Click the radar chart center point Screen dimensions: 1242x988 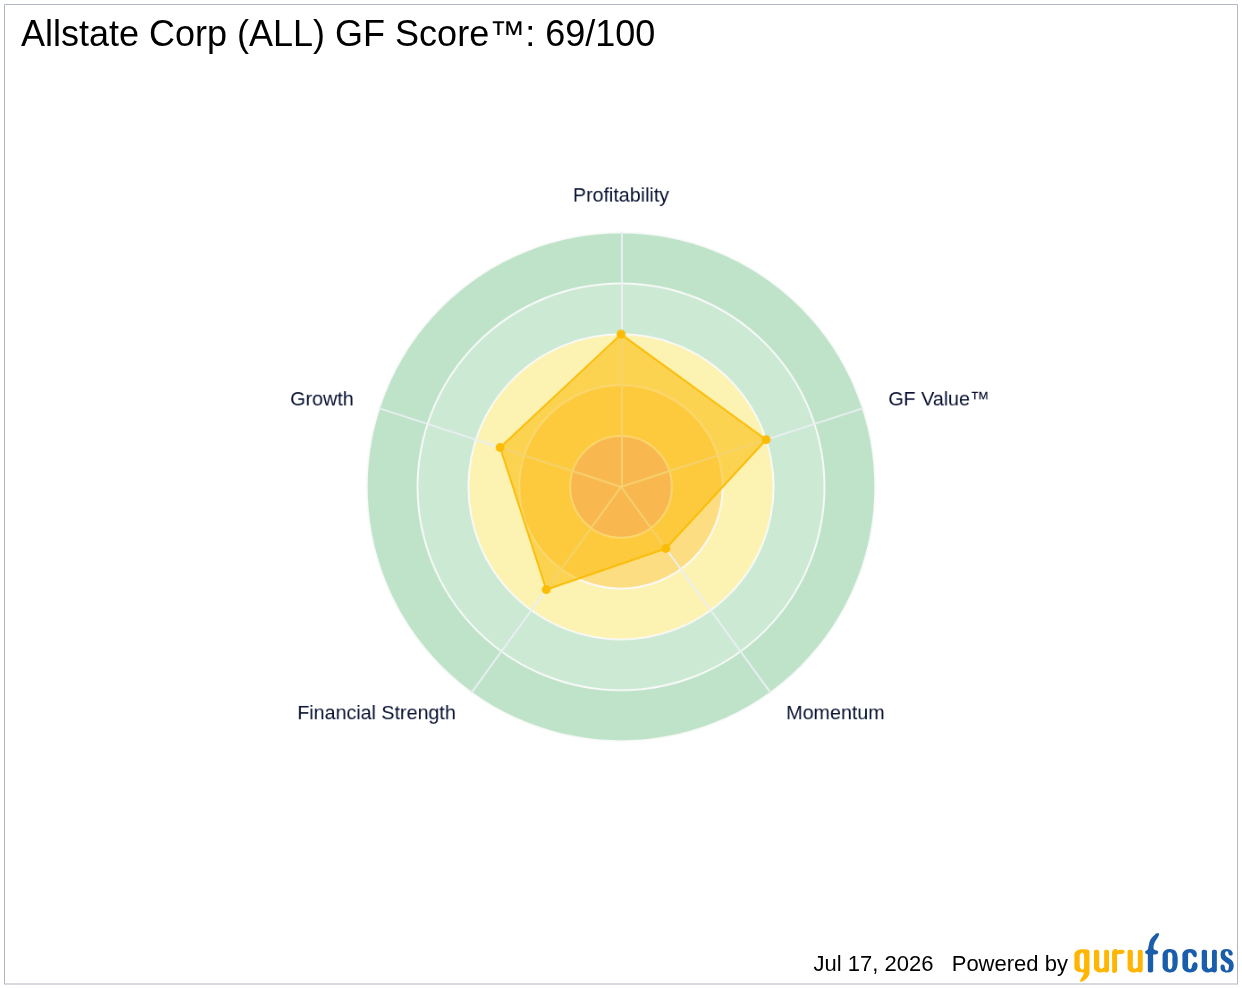[621, 487]
